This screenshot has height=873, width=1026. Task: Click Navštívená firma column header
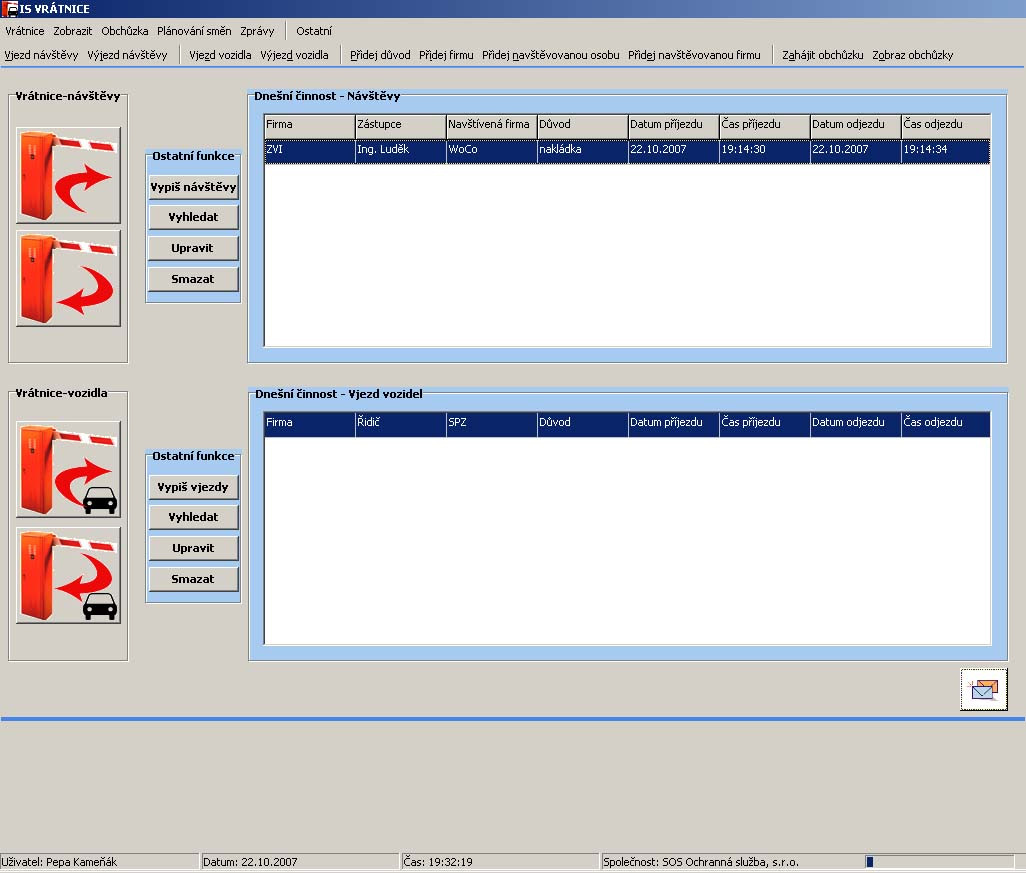[491, 126]
